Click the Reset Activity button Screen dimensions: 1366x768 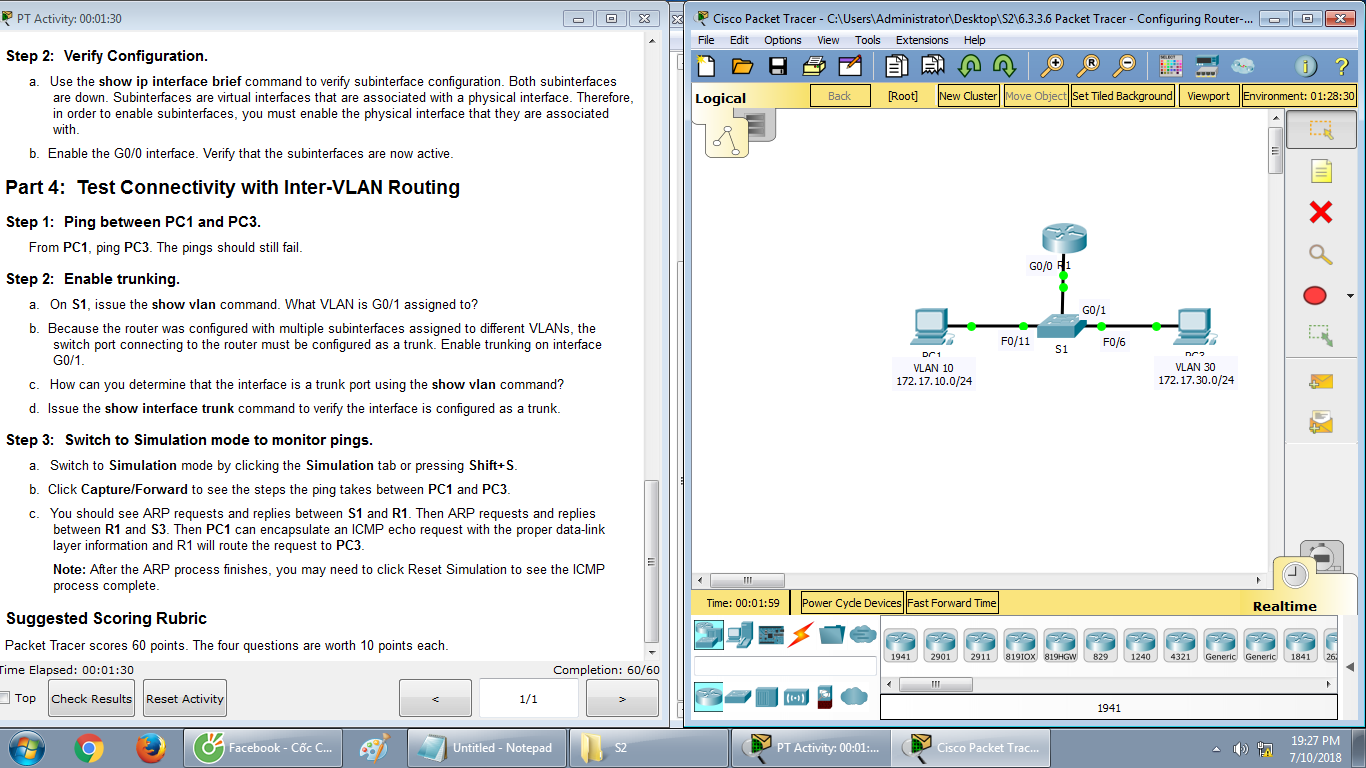pyautogui.click(x=185, y=698)
